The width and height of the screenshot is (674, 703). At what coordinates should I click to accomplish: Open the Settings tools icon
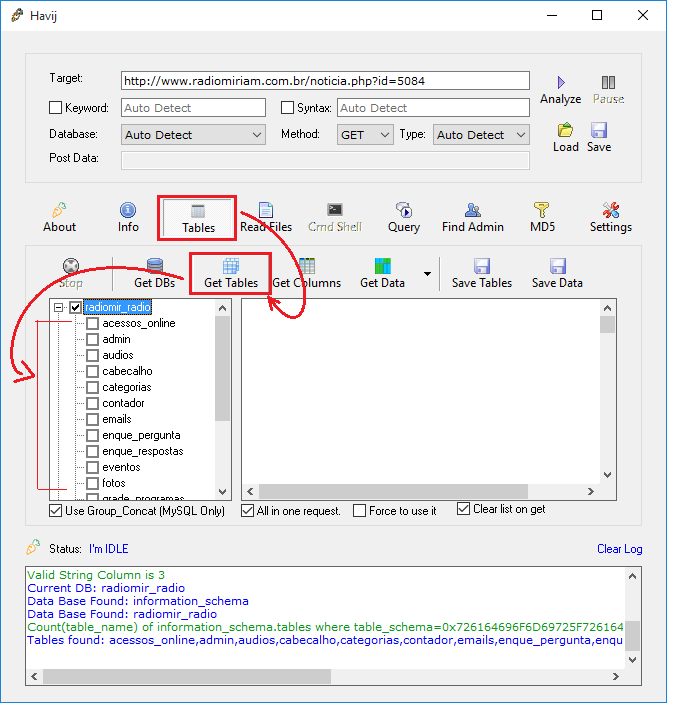tap(611, 210)
